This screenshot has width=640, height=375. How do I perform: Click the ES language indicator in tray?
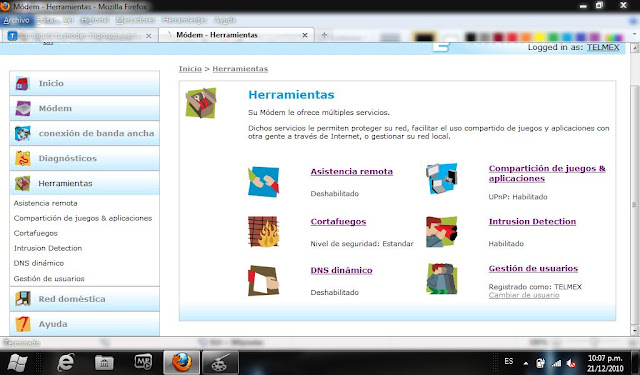click(509, 362)
